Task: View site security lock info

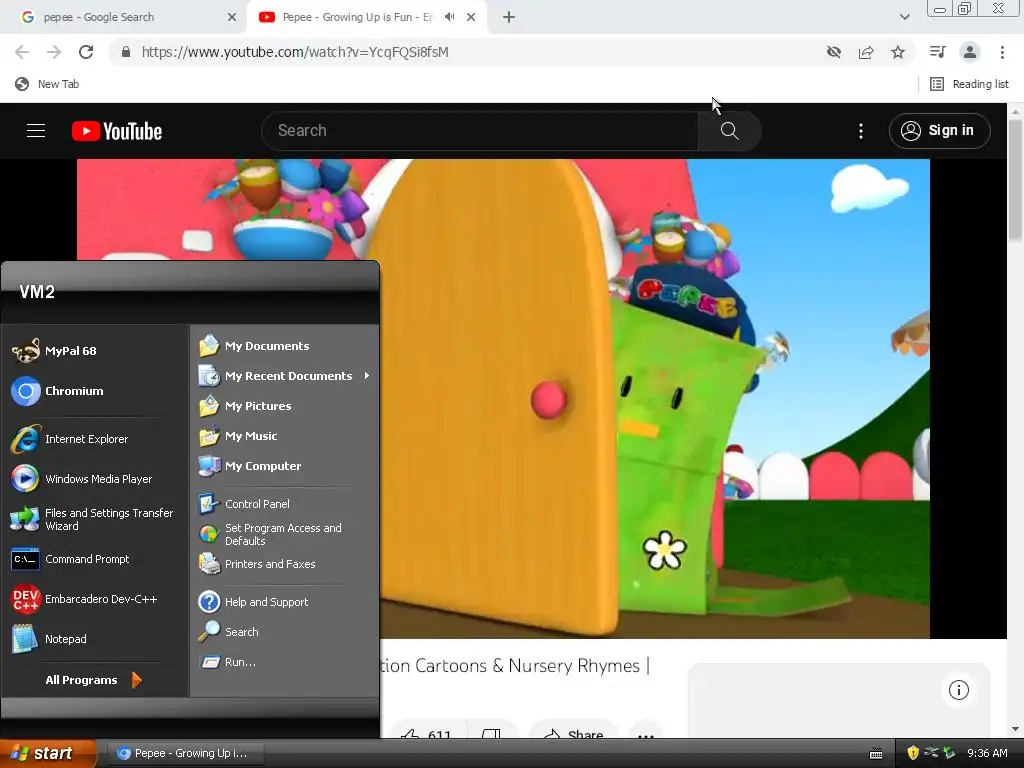Action: [126, 52]
